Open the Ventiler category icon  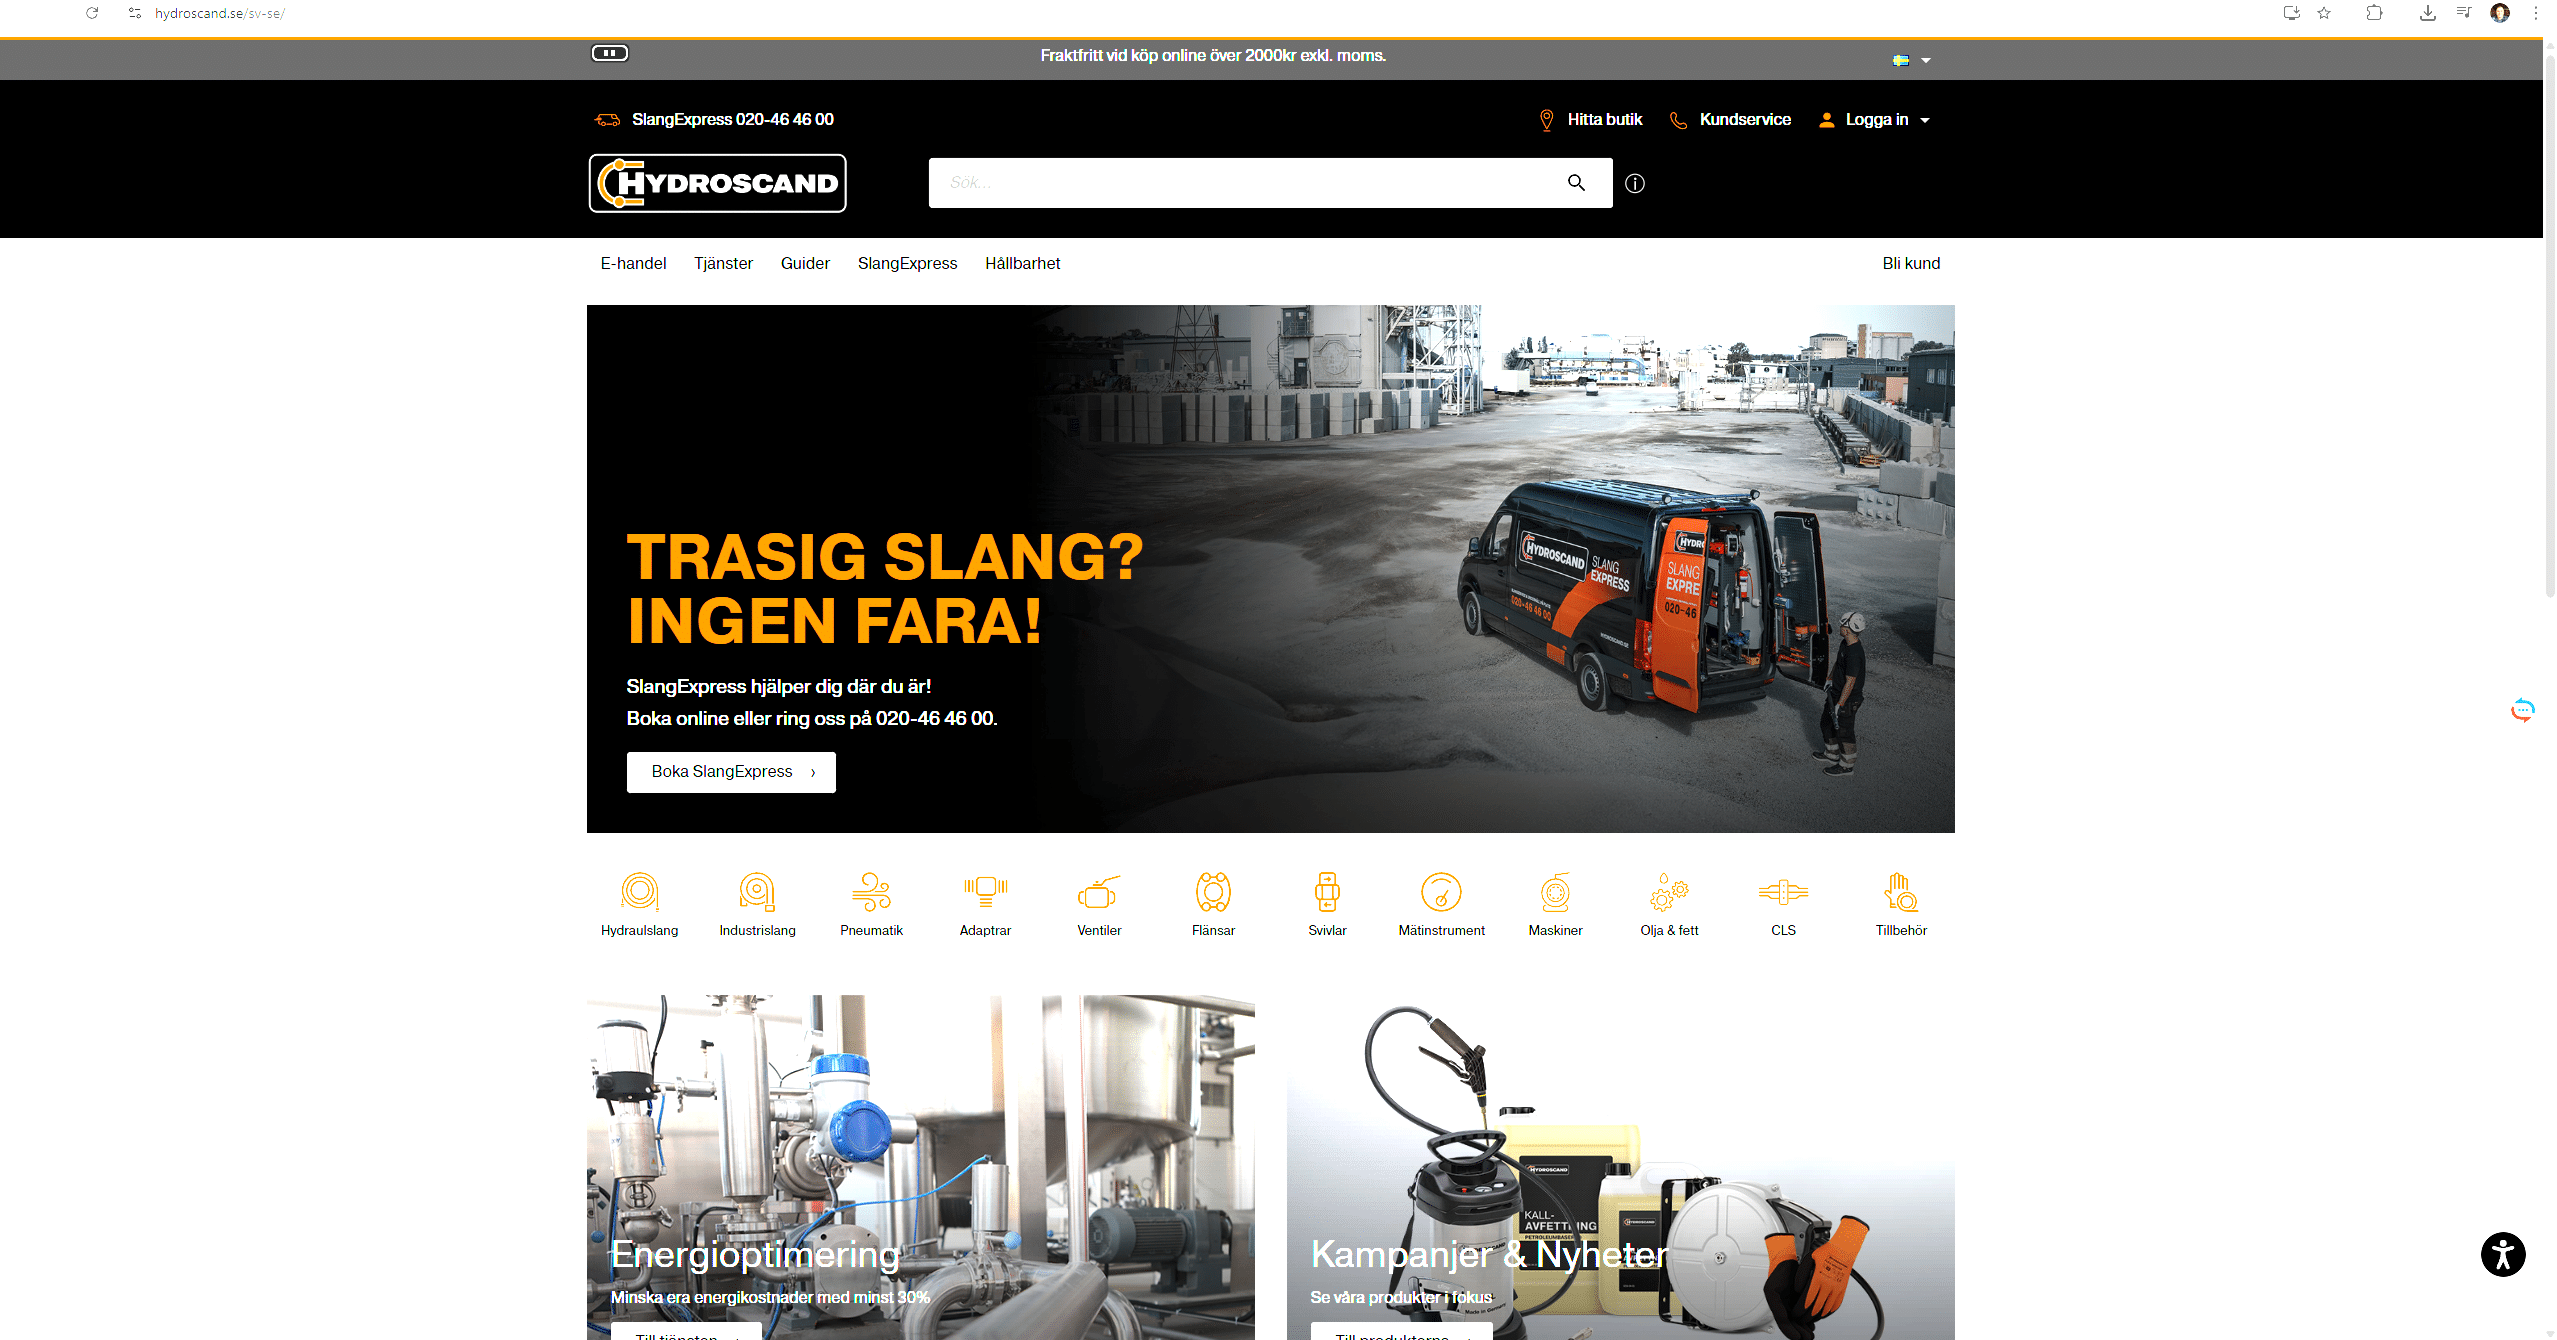1098,892
